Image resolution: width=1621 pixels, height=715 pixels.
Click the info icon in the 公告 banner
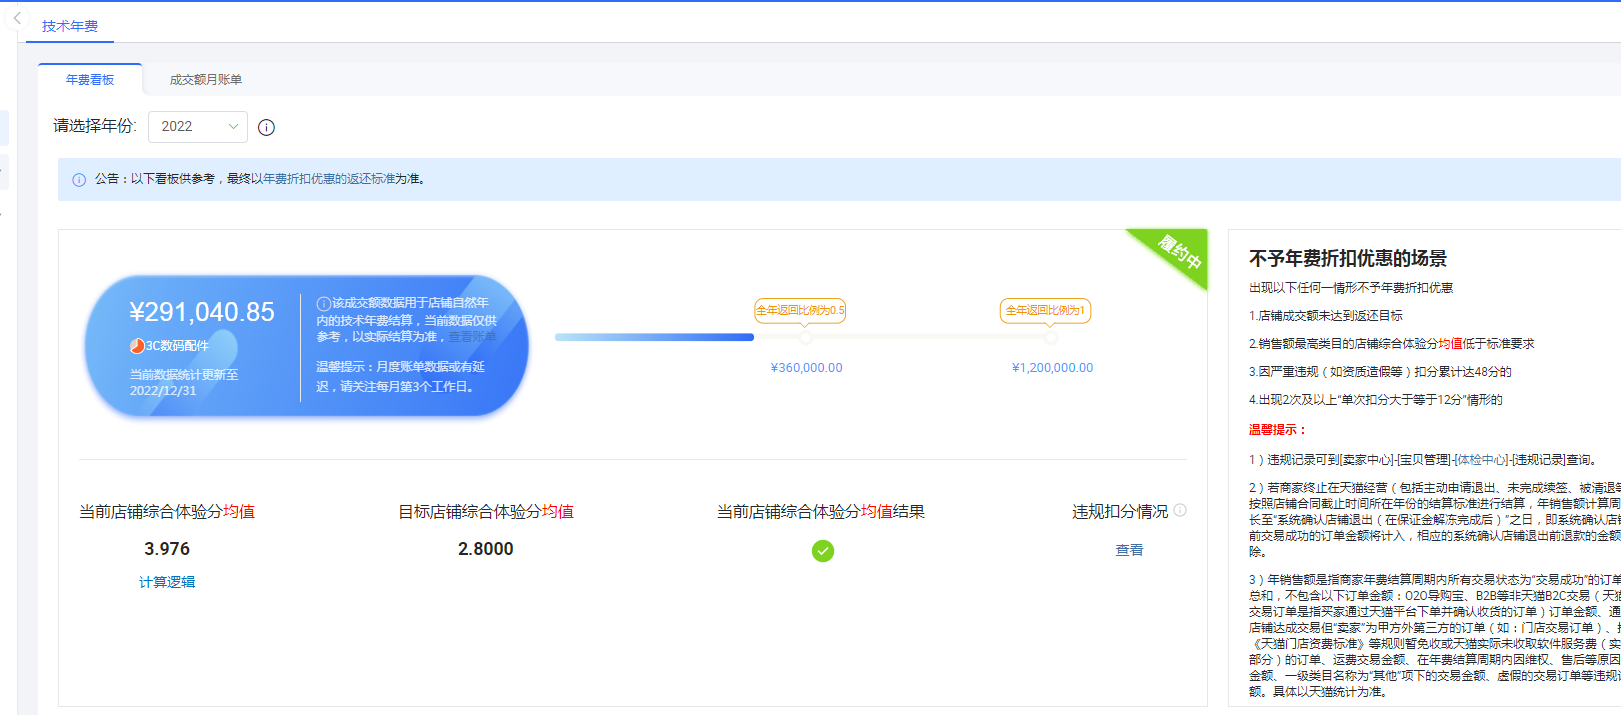(x=79, y=180)
